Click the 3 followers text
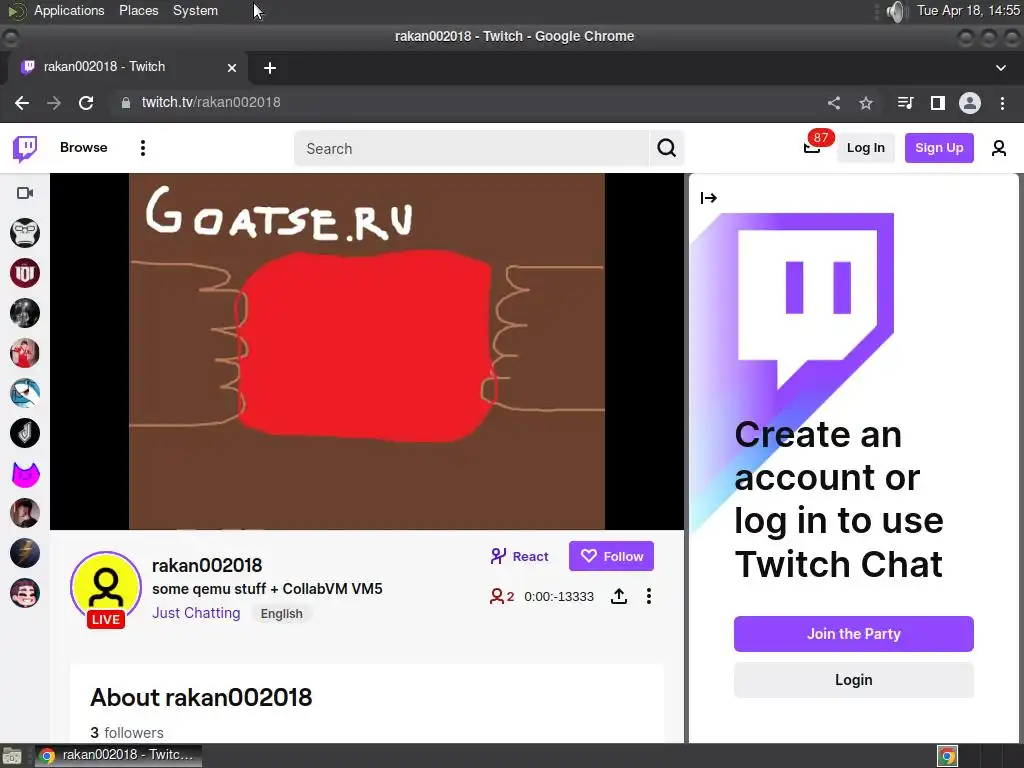Viewport: 1024px width, 768px height. (127, 733)
